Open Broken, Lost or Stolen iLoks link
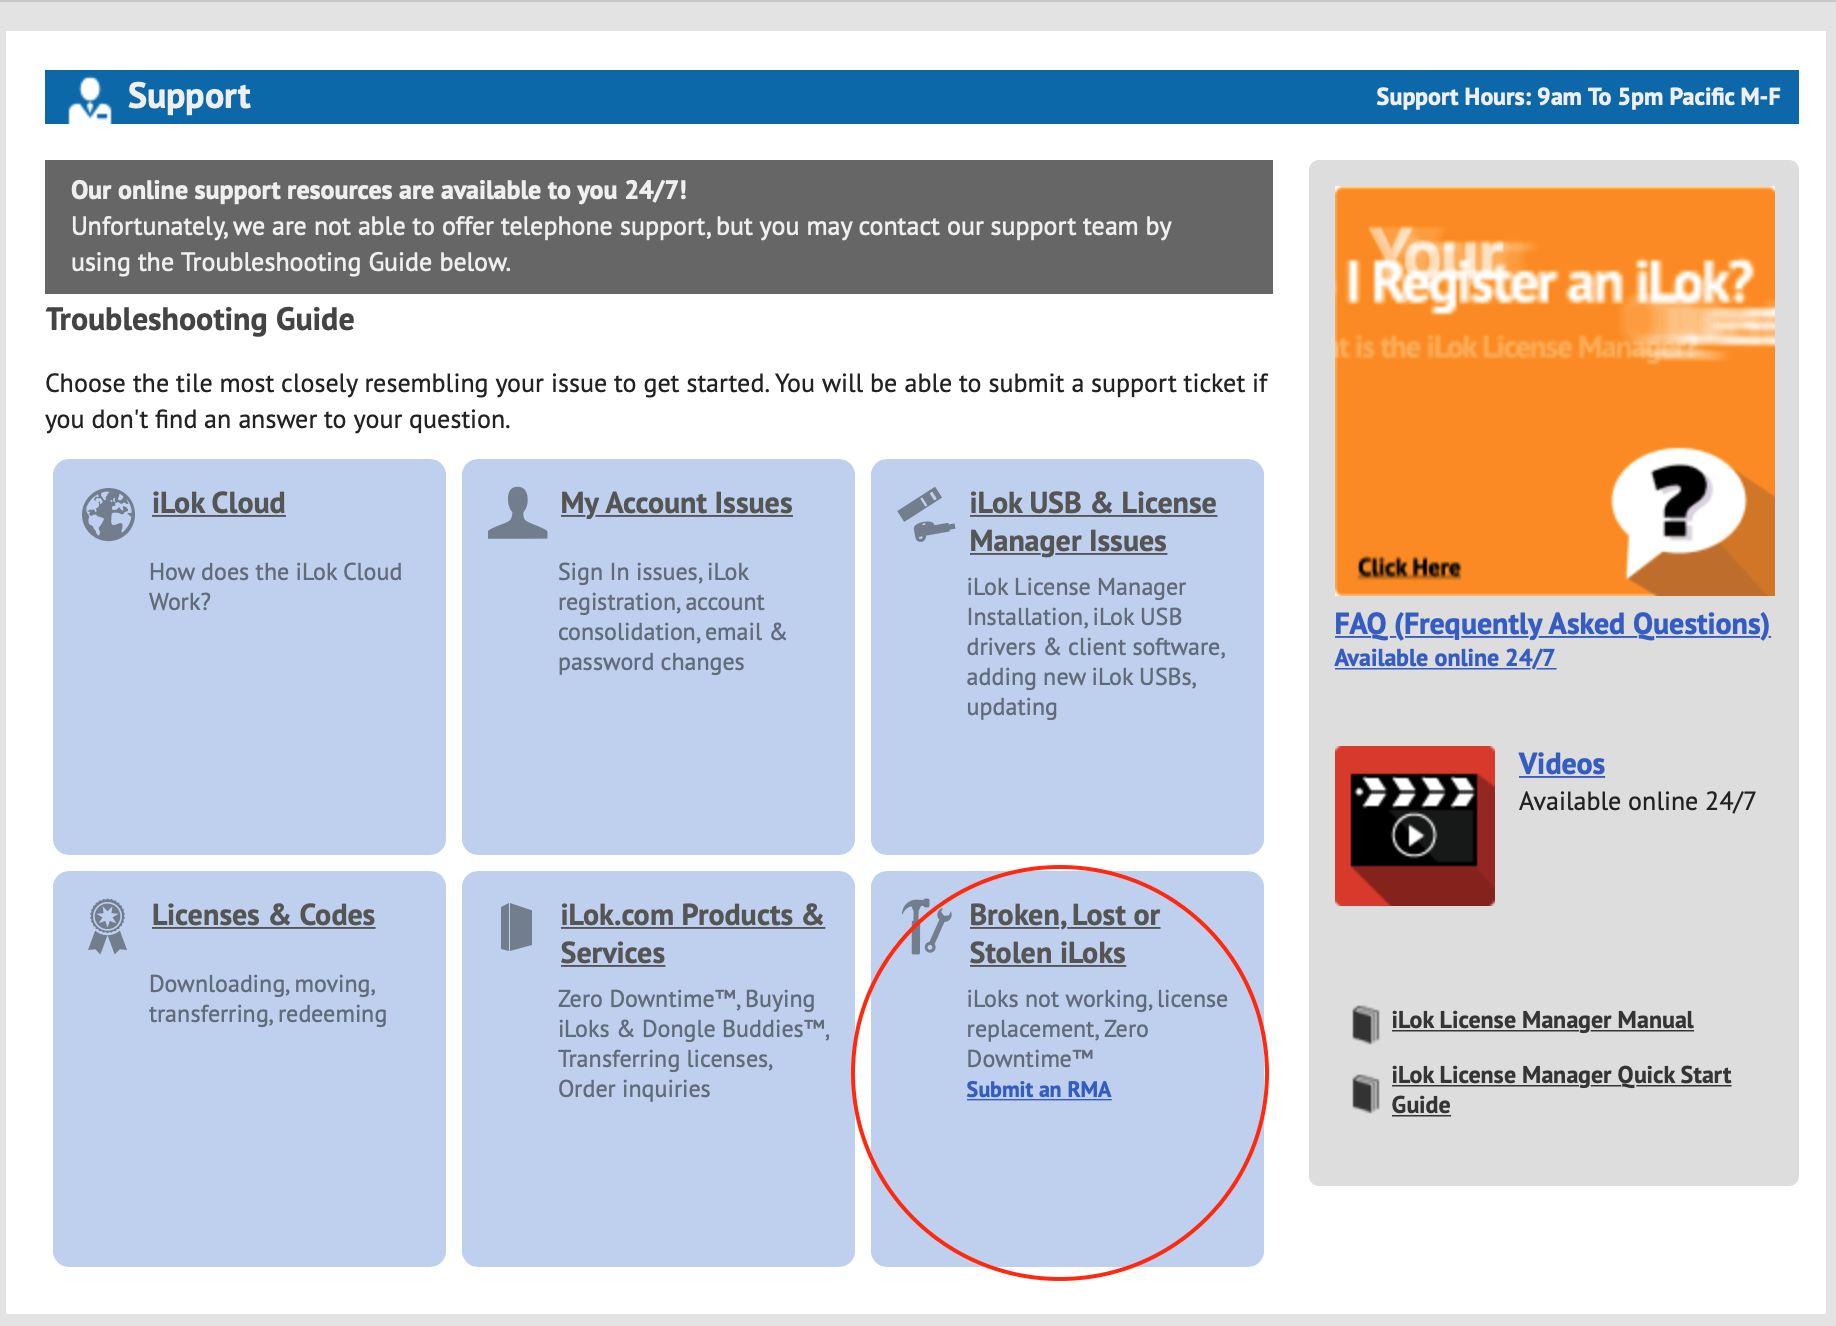The height and width of the screenshot is (1326, 1836). click(1064, 934)
